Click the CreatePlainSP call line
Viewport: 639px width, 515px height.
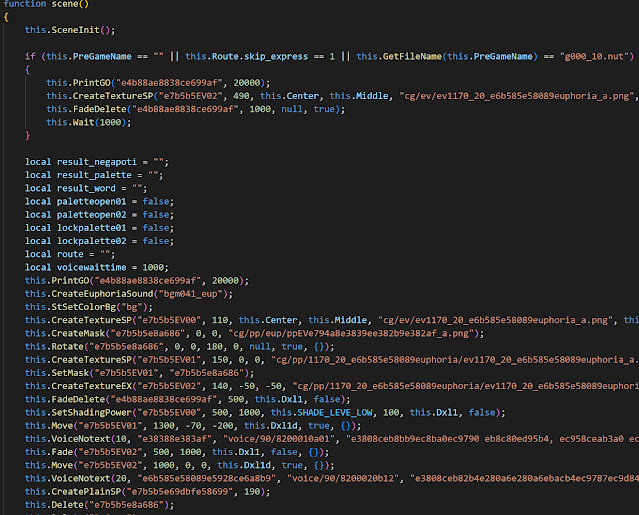(x=148, y=491)
